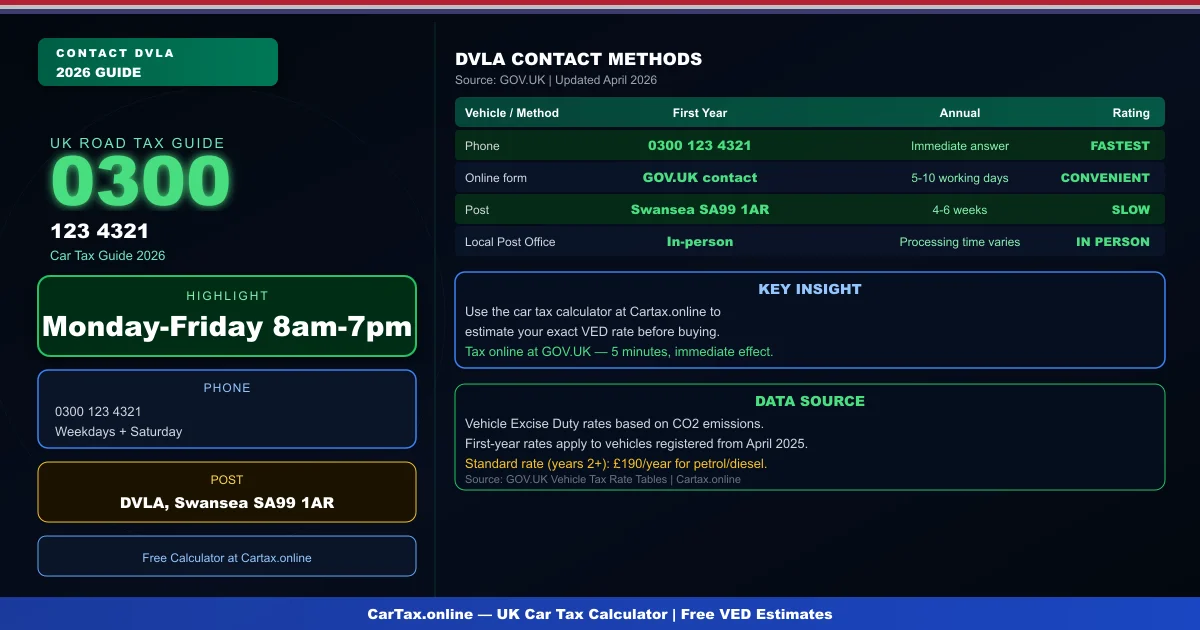This screenshot has width=1200, height=630.
Task: Switch to the First Year column header
Action: [x=700, y=112]
